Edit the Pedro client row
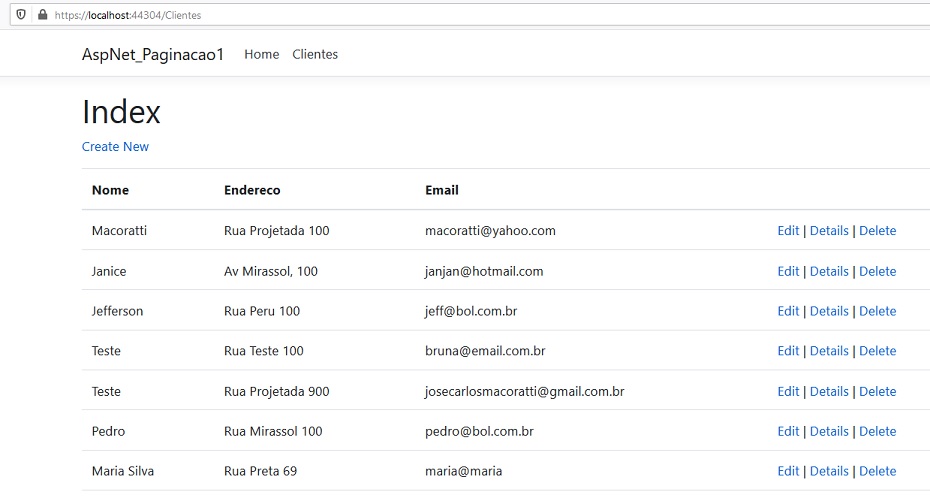The height and width of the screenshot is (498, 930). tap(788, 431)
